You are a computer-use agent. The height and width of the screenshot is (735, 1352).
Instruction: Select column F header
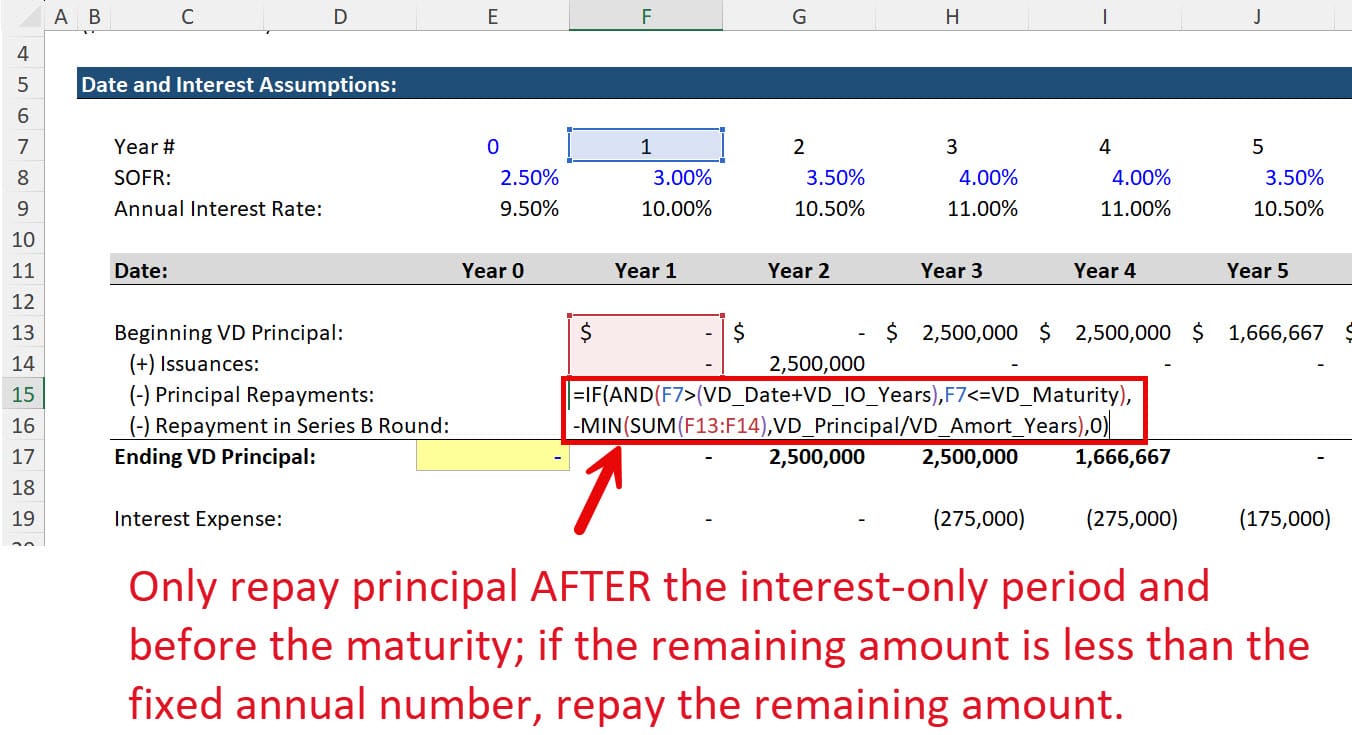click(645, 16)
